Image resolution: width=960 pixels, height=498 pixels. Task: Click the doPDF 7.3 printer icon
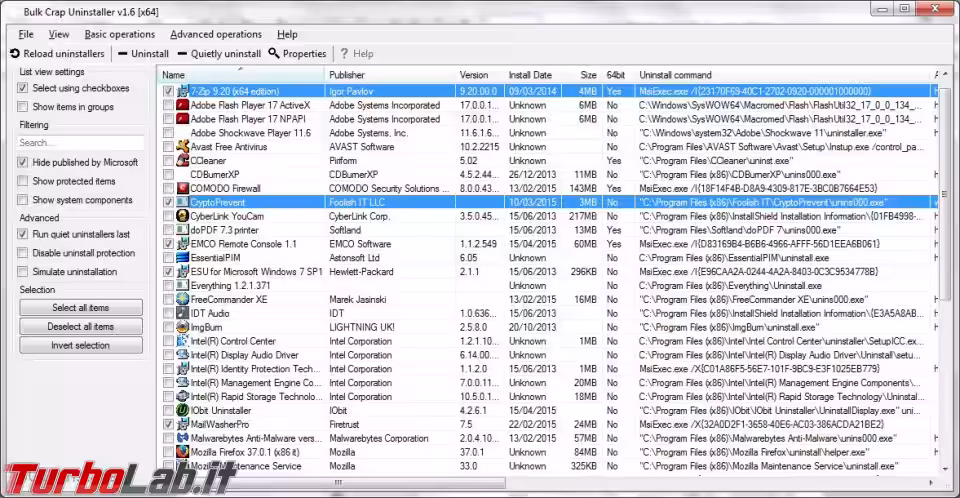coord(182,230)
